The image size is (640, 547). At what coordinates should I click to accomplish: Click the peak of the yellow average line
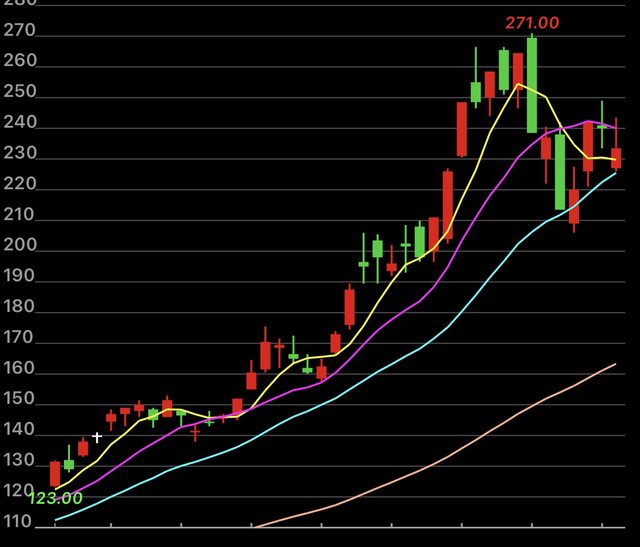(518, 85)
